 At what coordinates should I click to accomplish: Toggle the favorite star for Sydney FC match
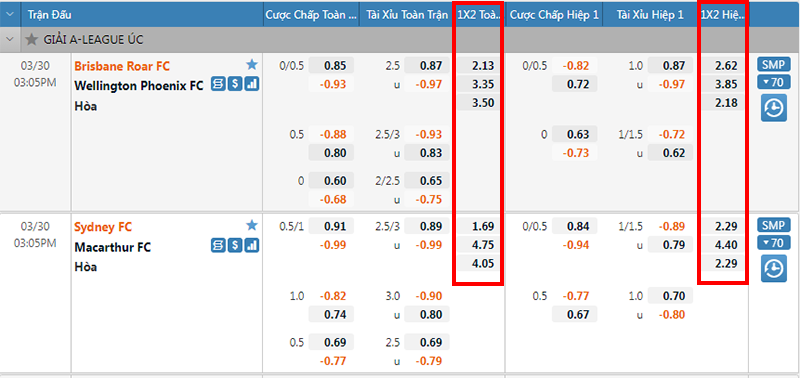click(x=252, y=225)
